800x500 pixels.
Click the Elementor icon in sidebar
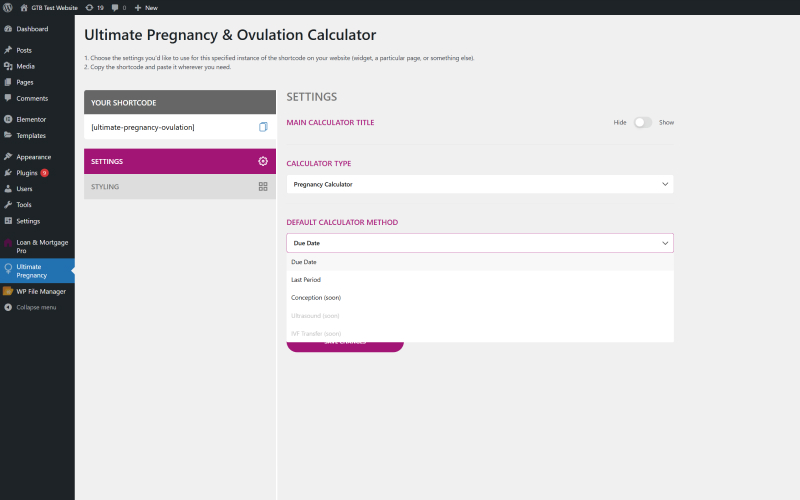8,119
